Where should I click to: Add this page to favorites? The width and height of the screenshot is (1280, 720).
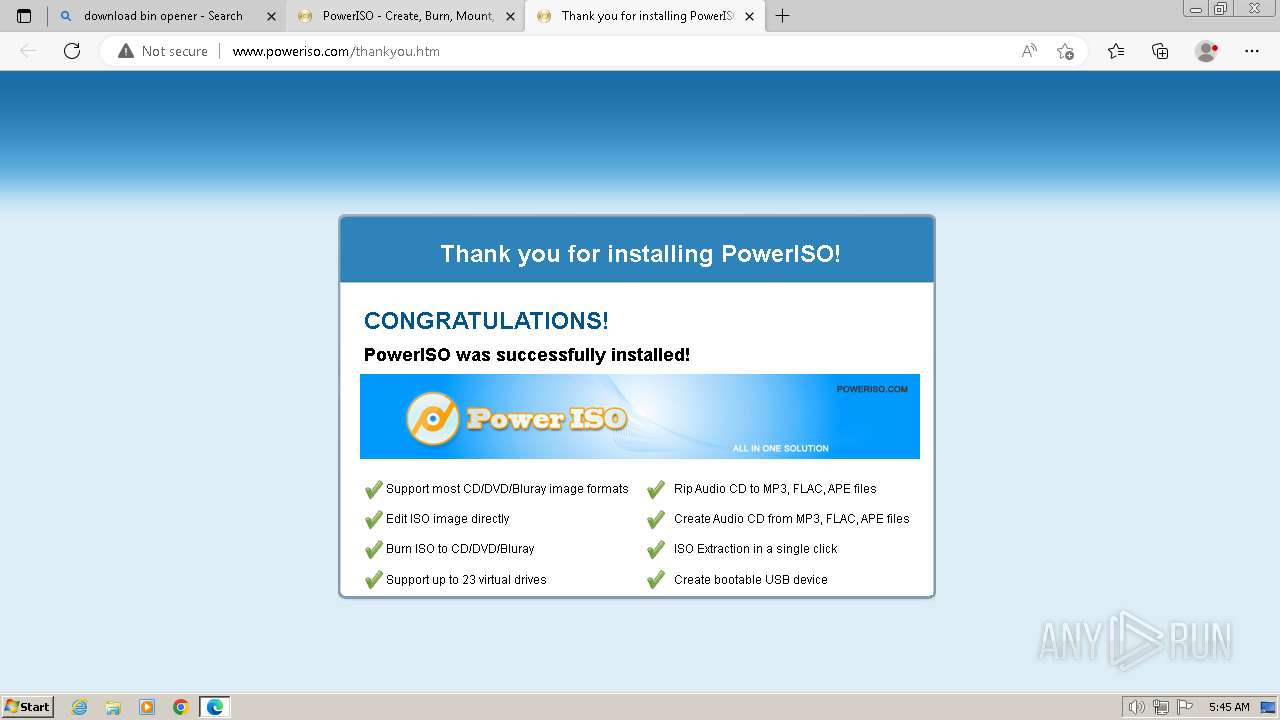click(x=1065, y=51)
